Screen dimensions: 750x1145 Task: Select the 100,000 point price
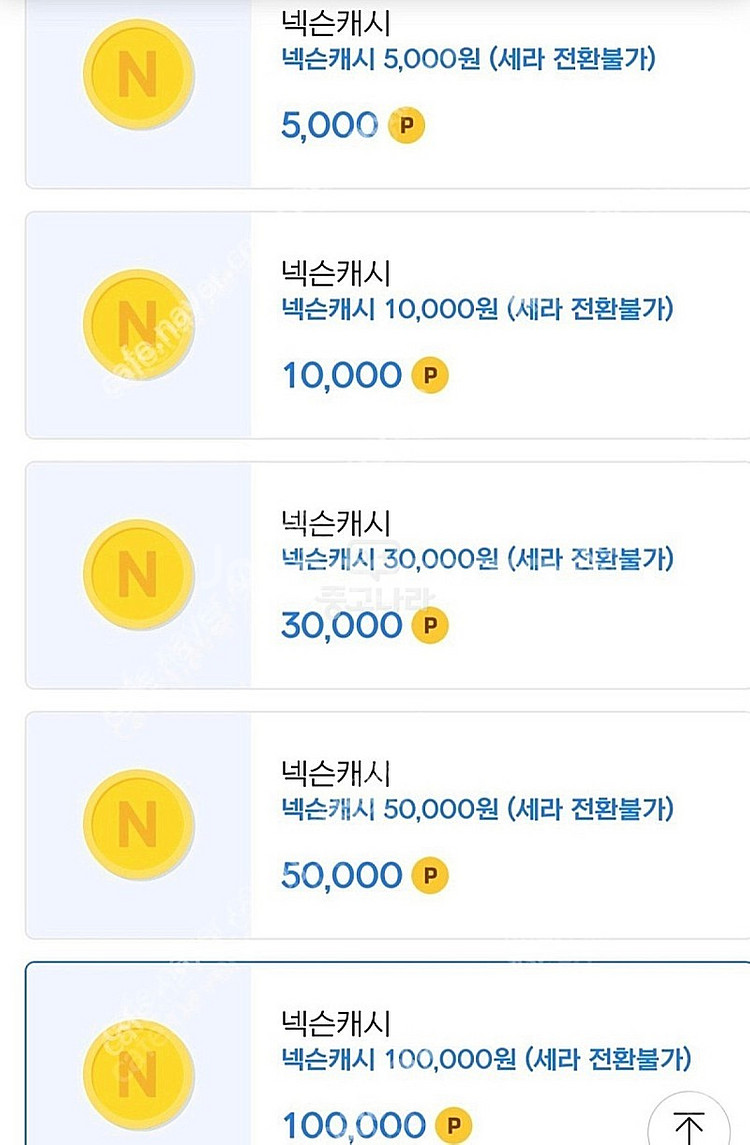353,1126
